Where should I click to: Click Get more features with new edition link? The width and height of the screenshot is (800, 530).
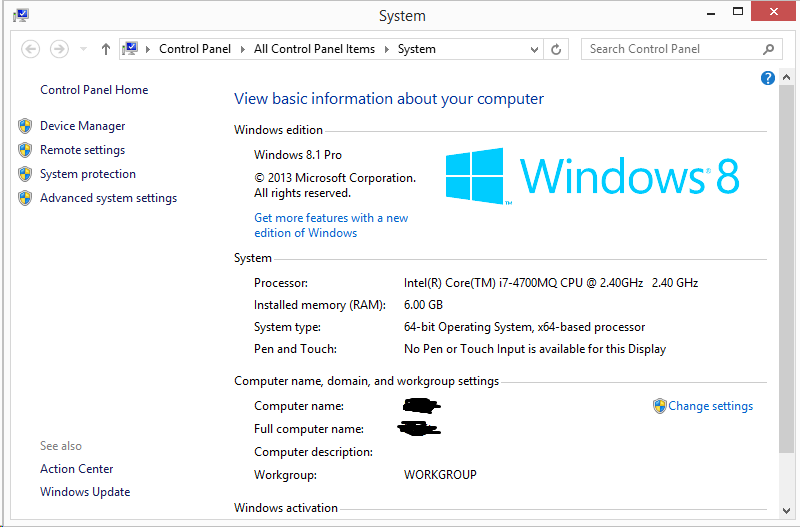point(331,225)
